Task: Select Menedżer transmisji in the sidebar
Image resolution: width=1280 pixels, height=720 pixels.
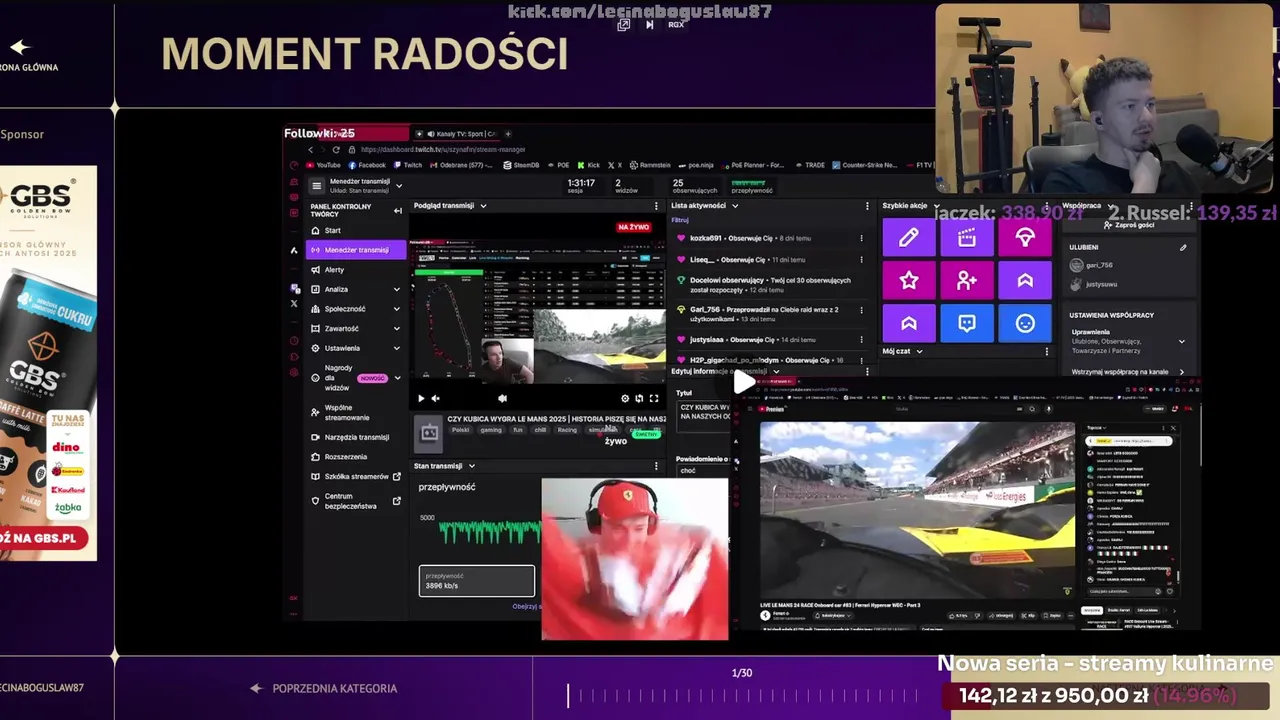Action: point(355,250)
